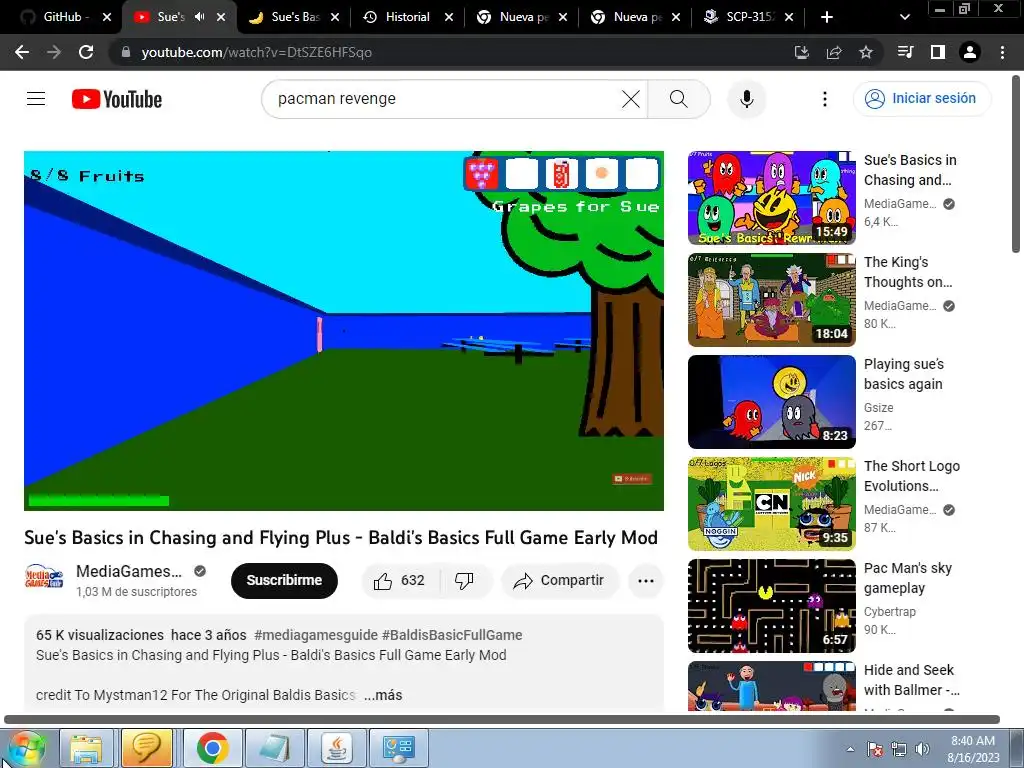Image resolution: width=1024 pixels, height=768 pixels.
Task: Click the vertical page scrollbar
Action: click(1016, 163)
